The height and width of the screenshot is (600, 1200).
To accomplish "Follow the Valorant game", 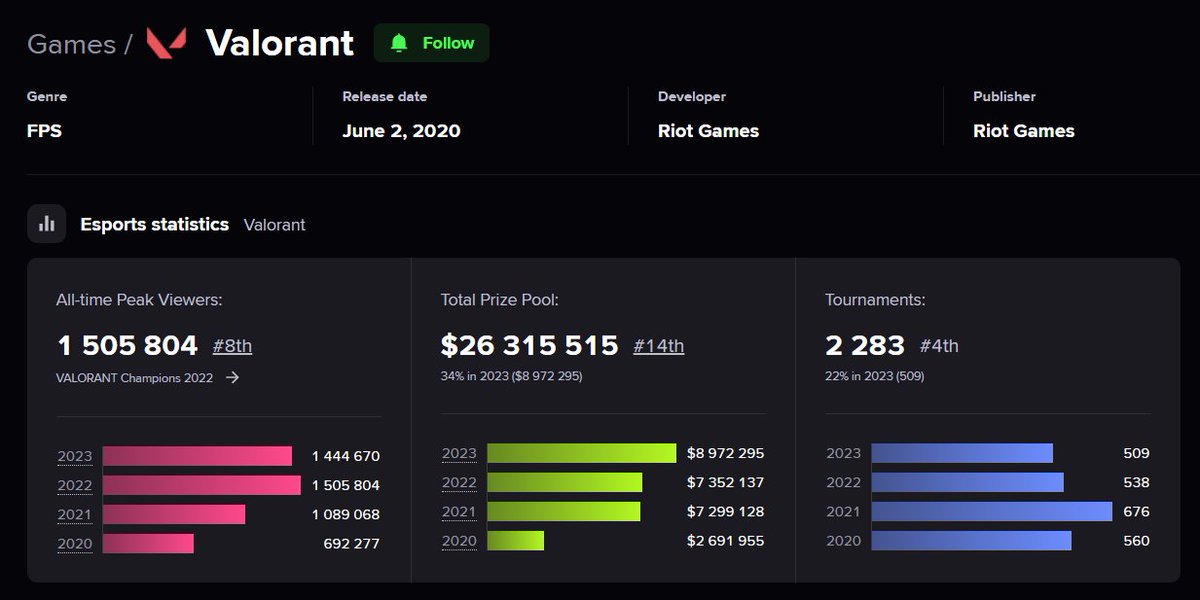I will [431, 43].
